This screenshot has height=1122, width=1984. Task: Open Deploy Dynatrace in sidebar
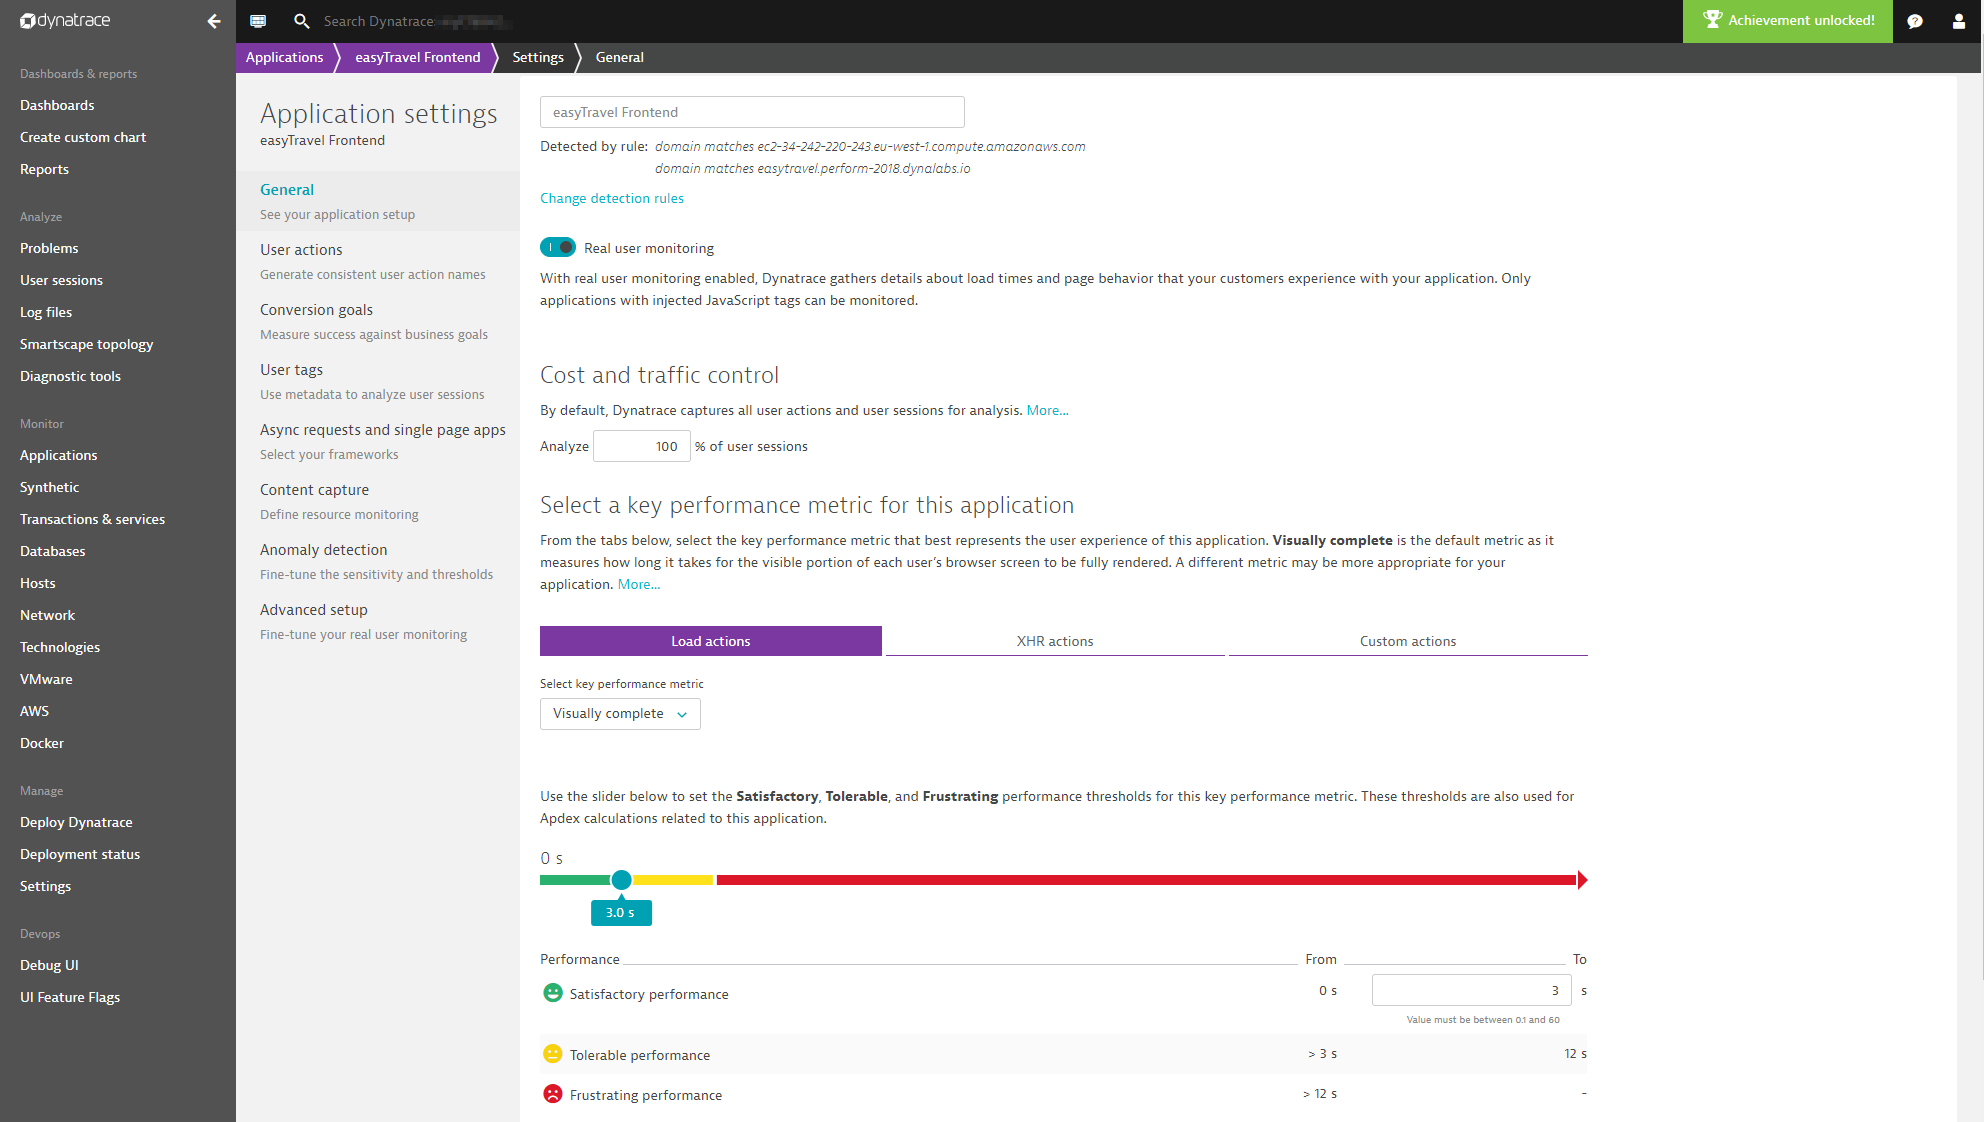pos(76,822)
